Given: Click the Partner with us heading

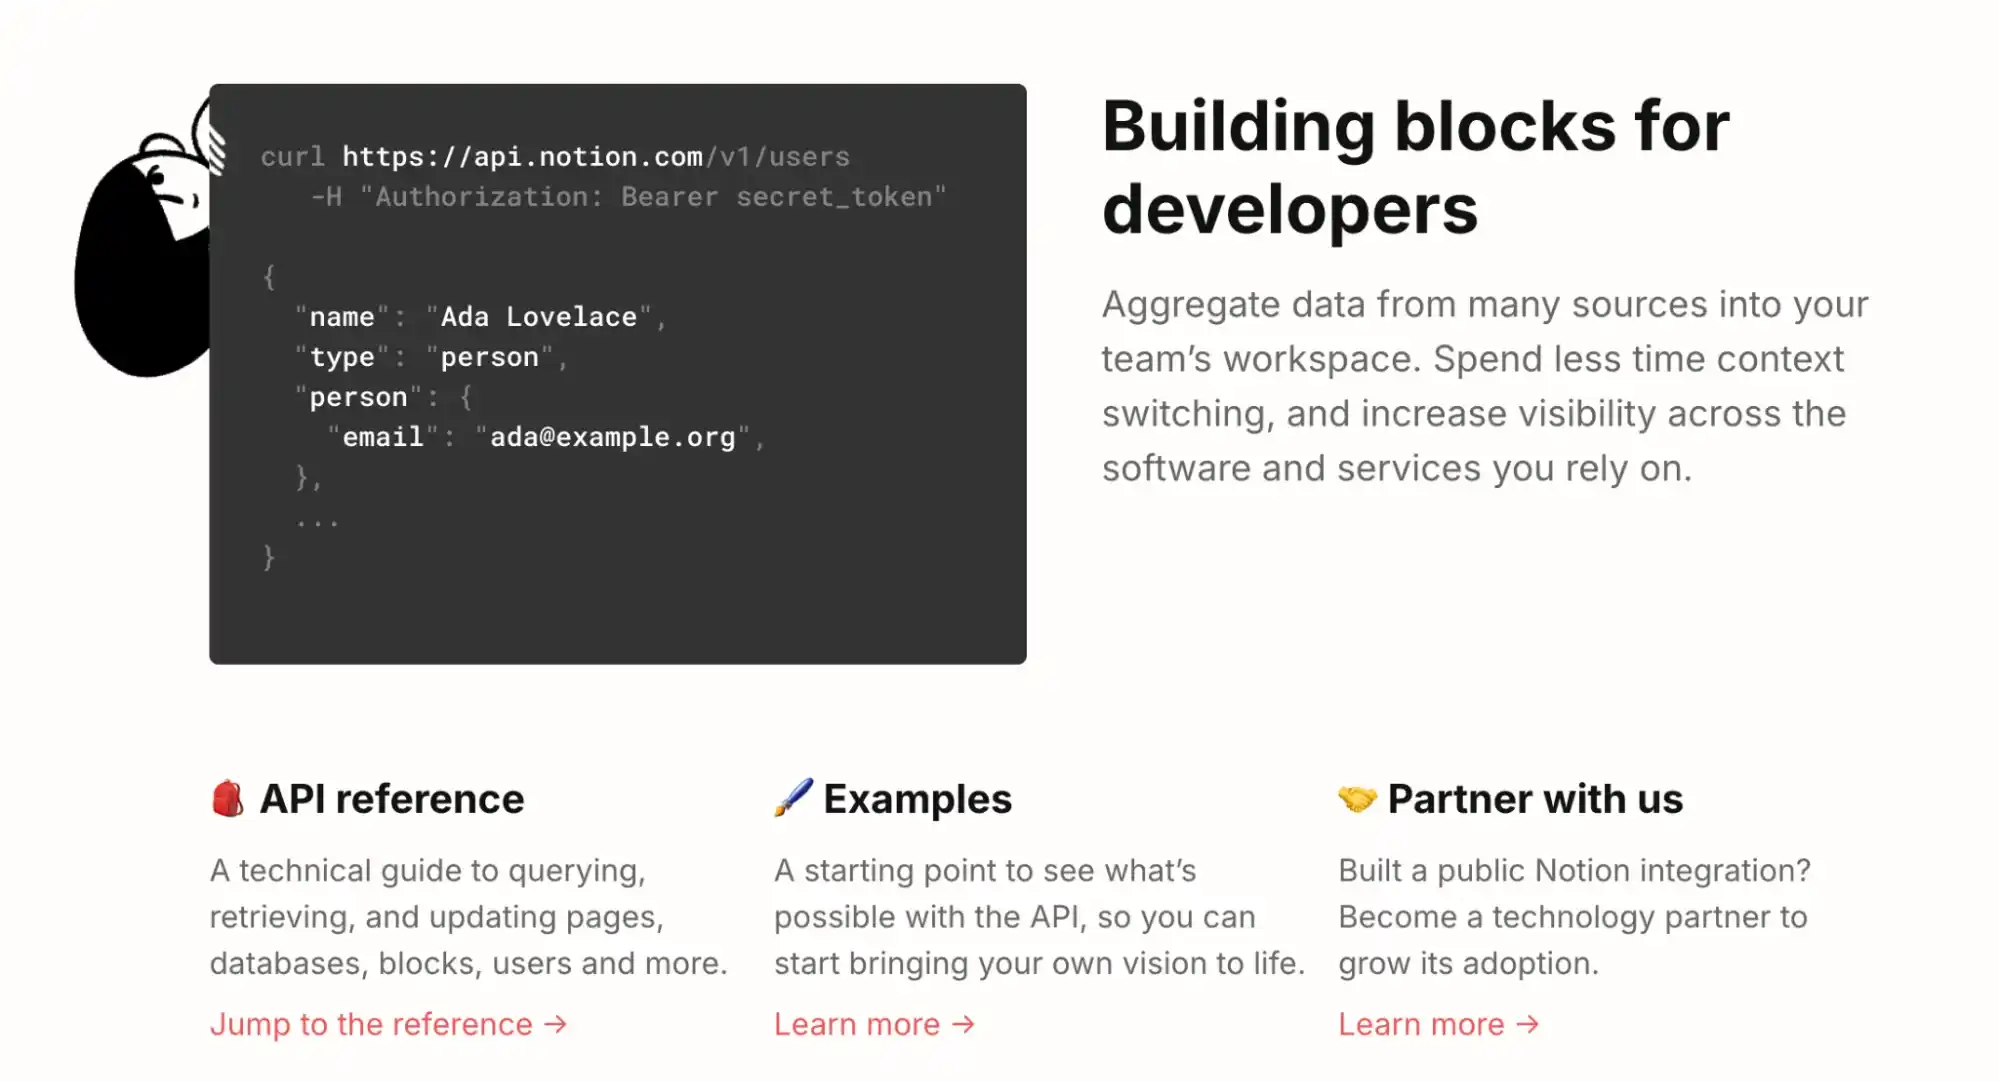Looking at the screenshot, I should [1535, 799].
